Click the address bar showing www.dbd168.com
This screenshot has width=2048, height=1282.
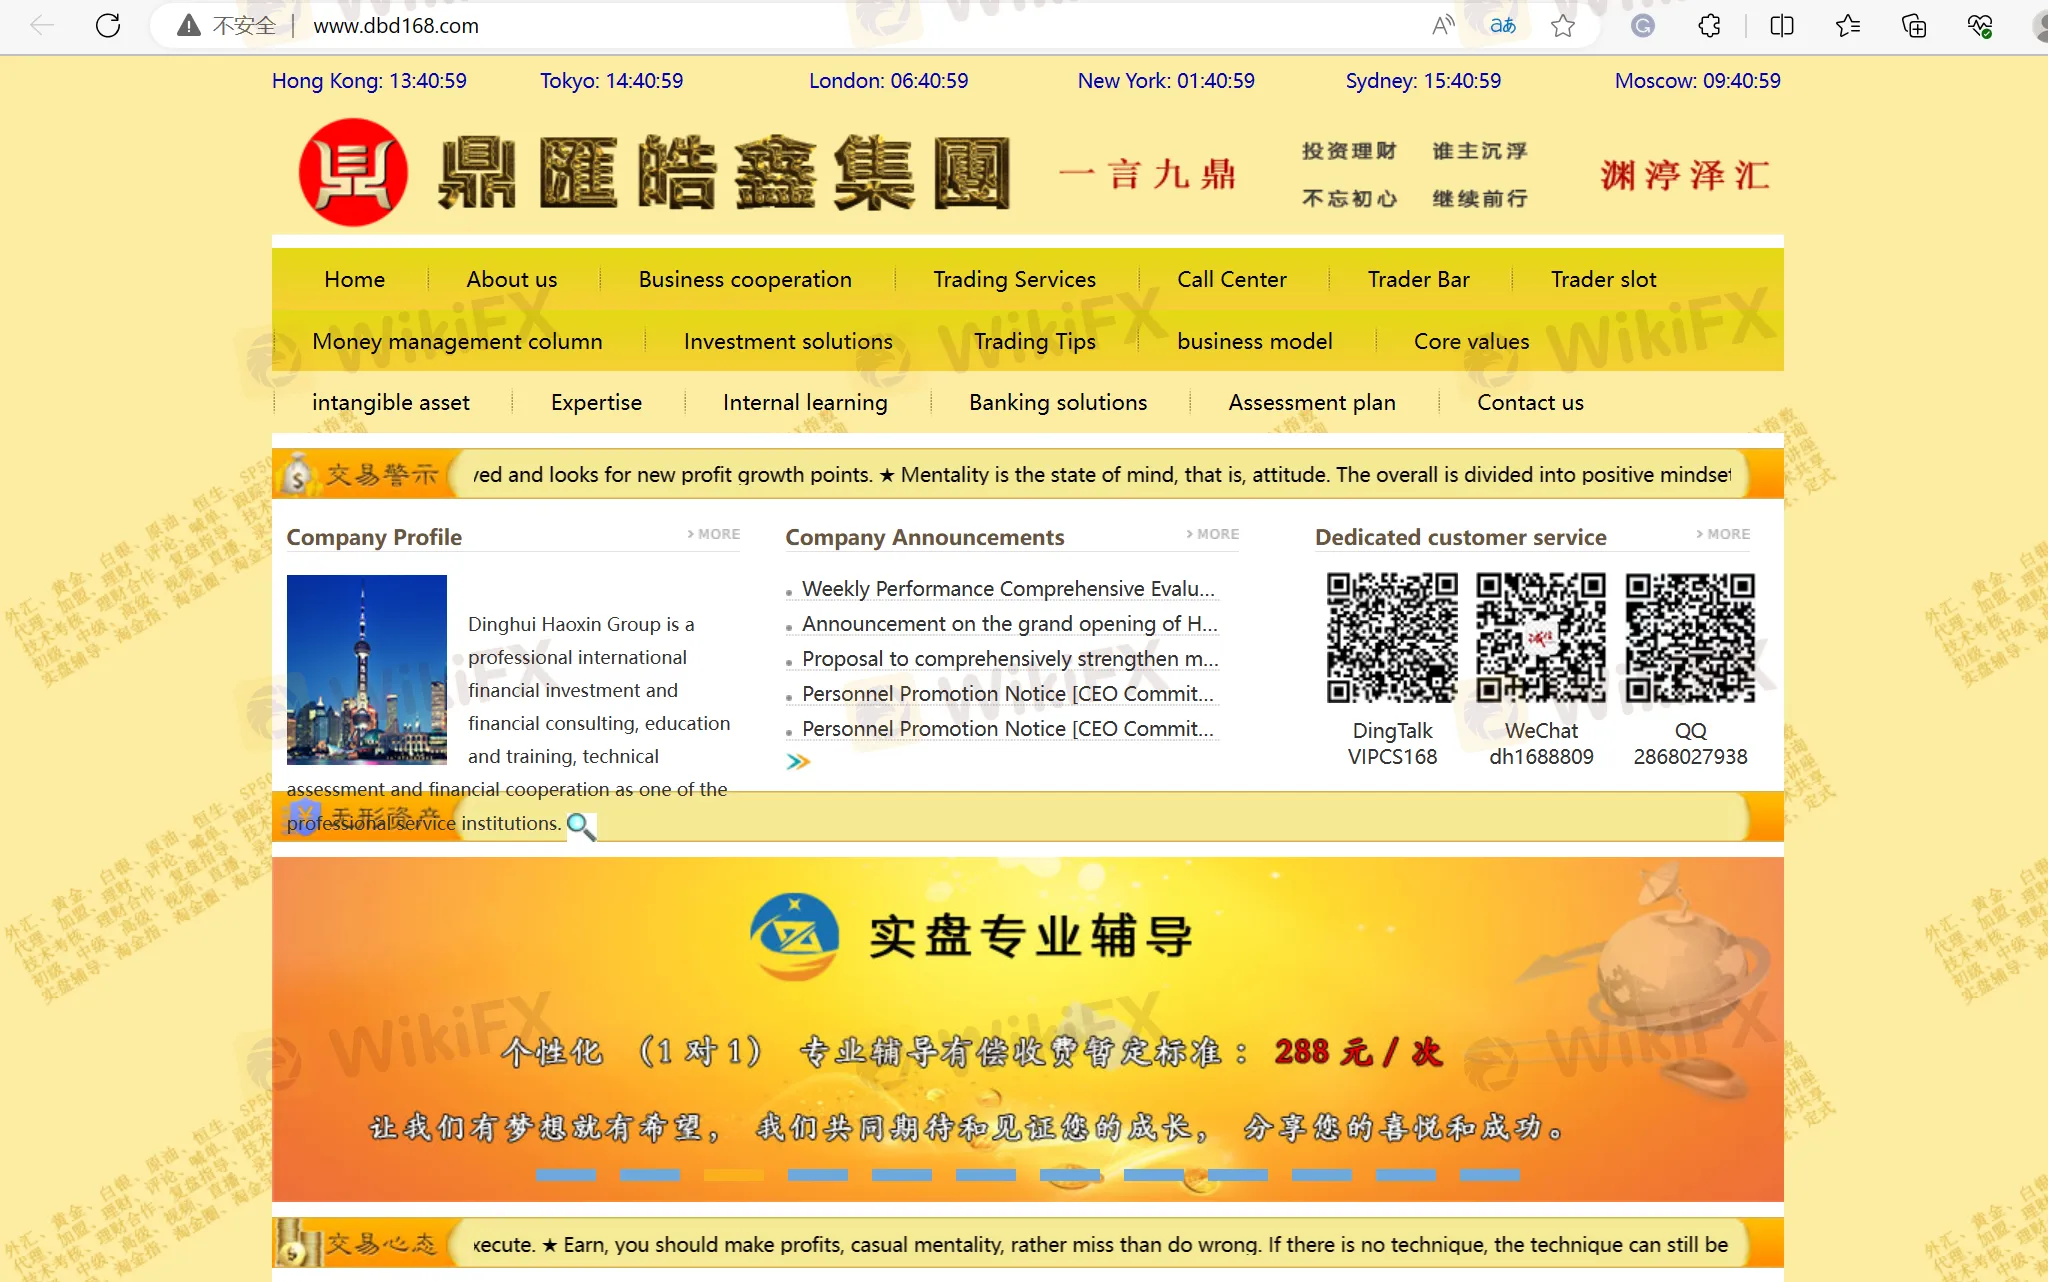[x=395, y=26]
